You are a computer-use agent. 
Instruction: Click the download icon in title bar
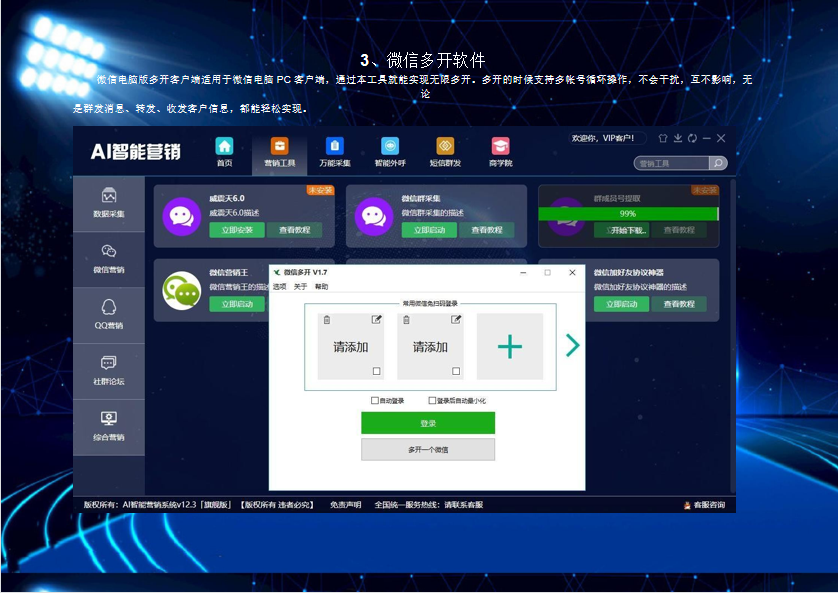tap(678, 138)
